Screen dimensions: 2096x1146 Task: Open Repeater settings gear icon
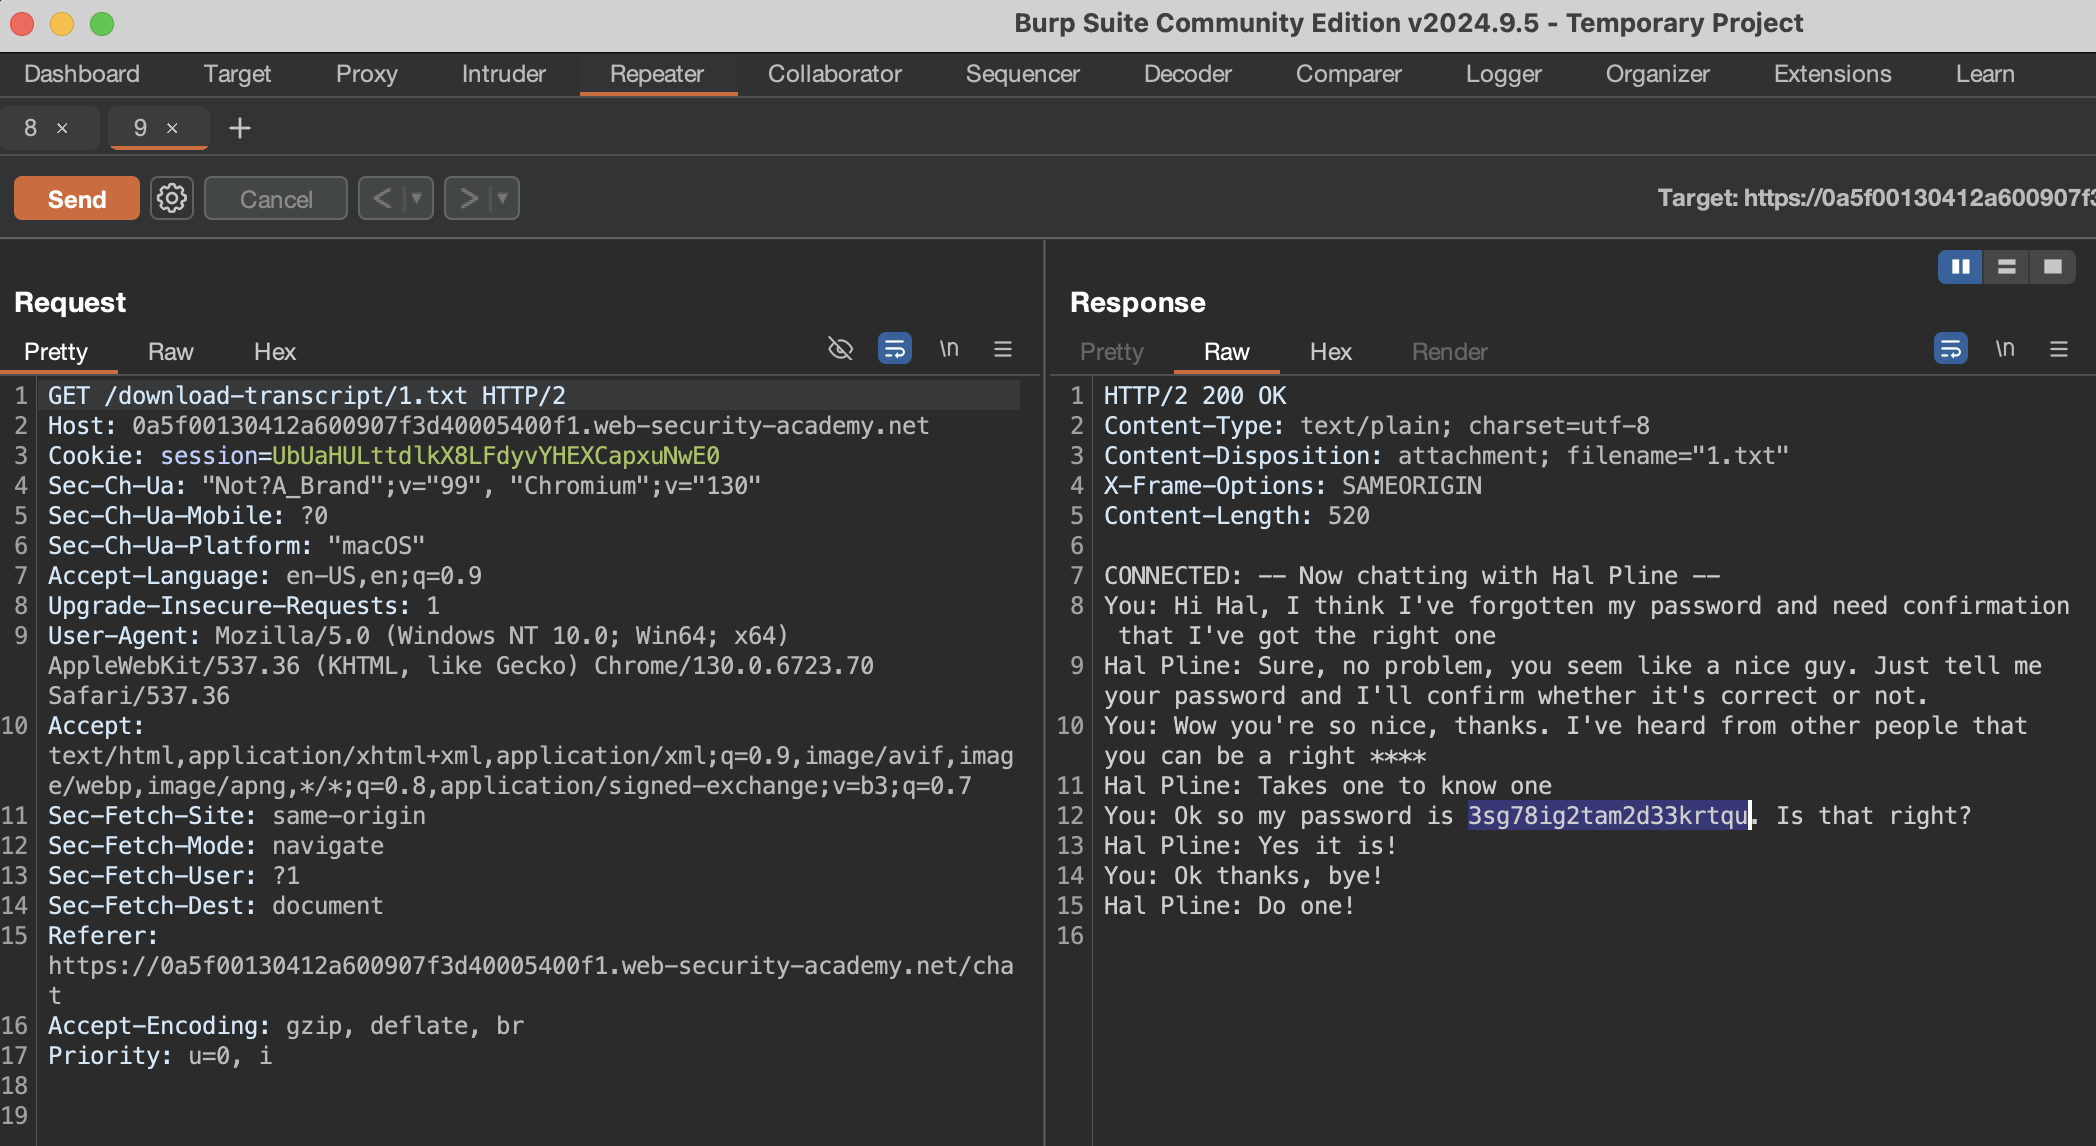(x=172, y=198)
